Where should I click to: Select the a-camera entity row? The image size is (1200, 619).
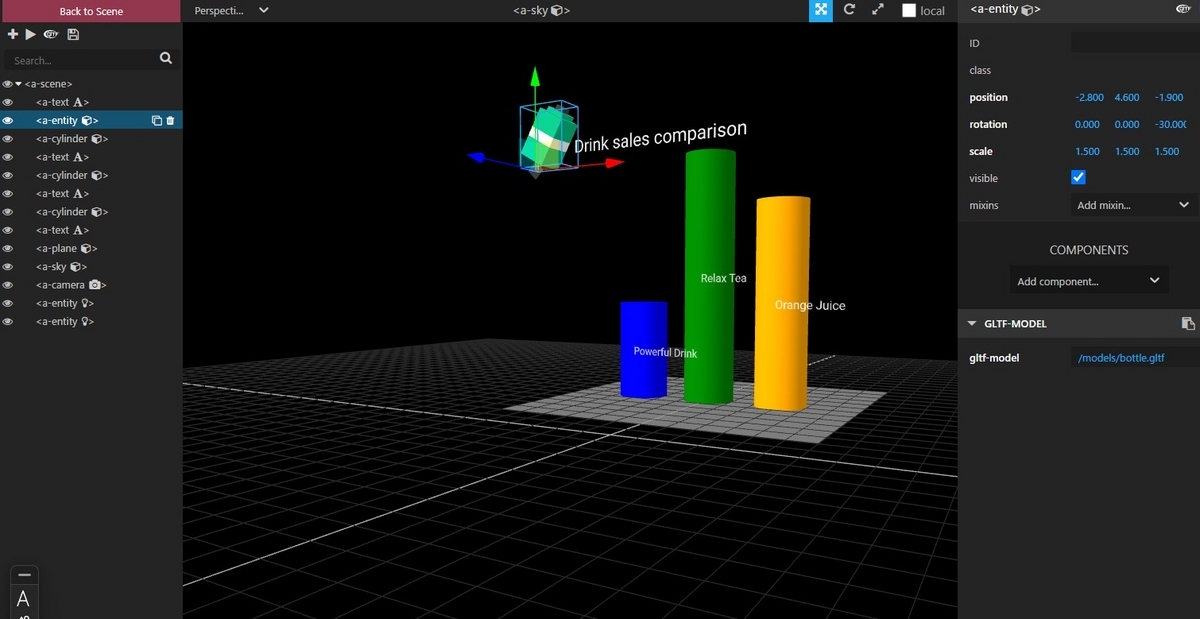91,285
